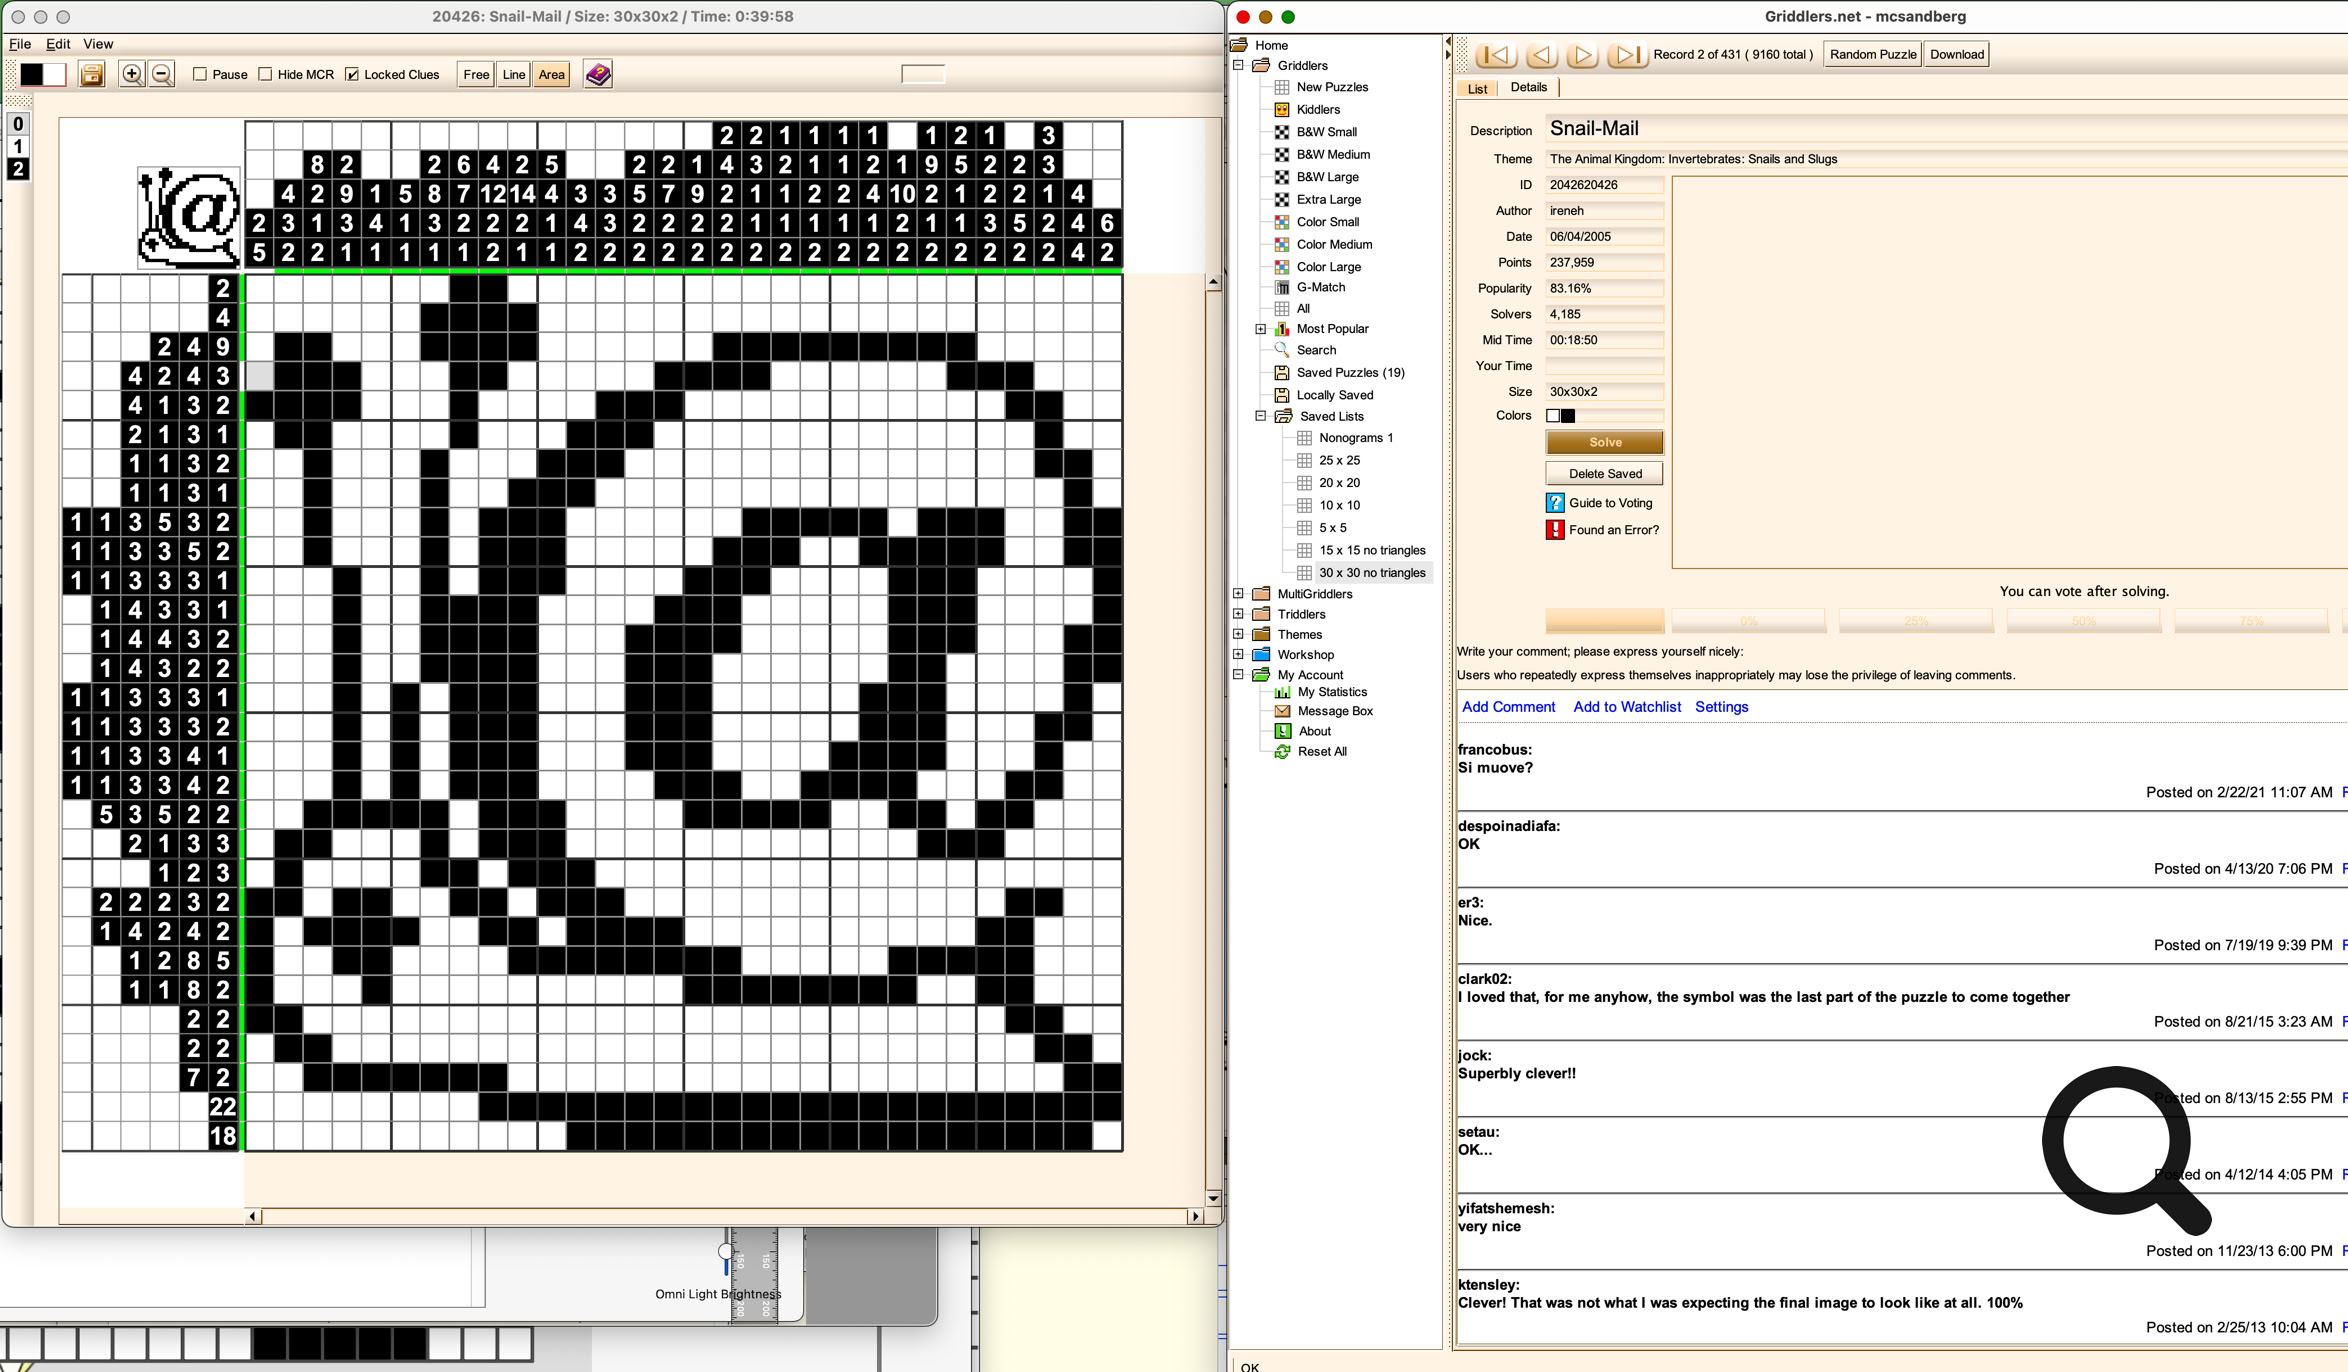Open the purple help book icon

tap(598, 74)
